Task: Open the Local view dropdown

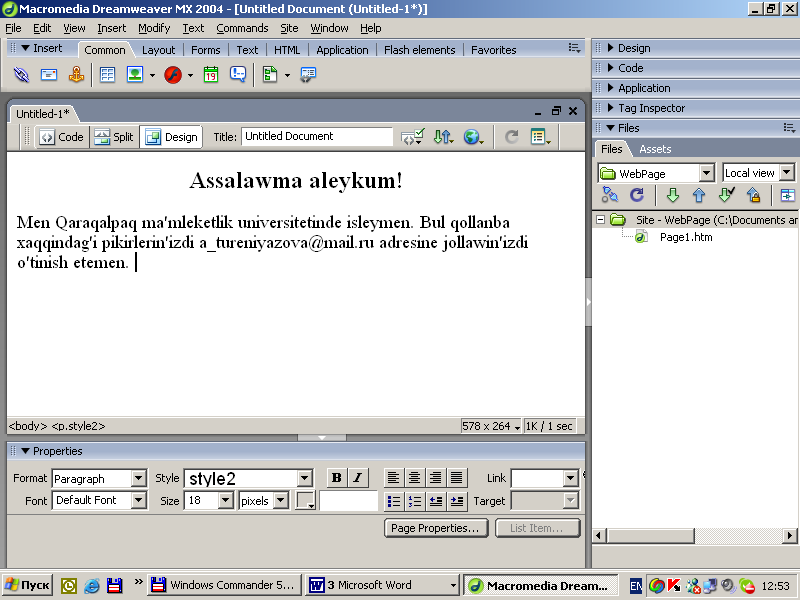Action: tap(787, 172)
